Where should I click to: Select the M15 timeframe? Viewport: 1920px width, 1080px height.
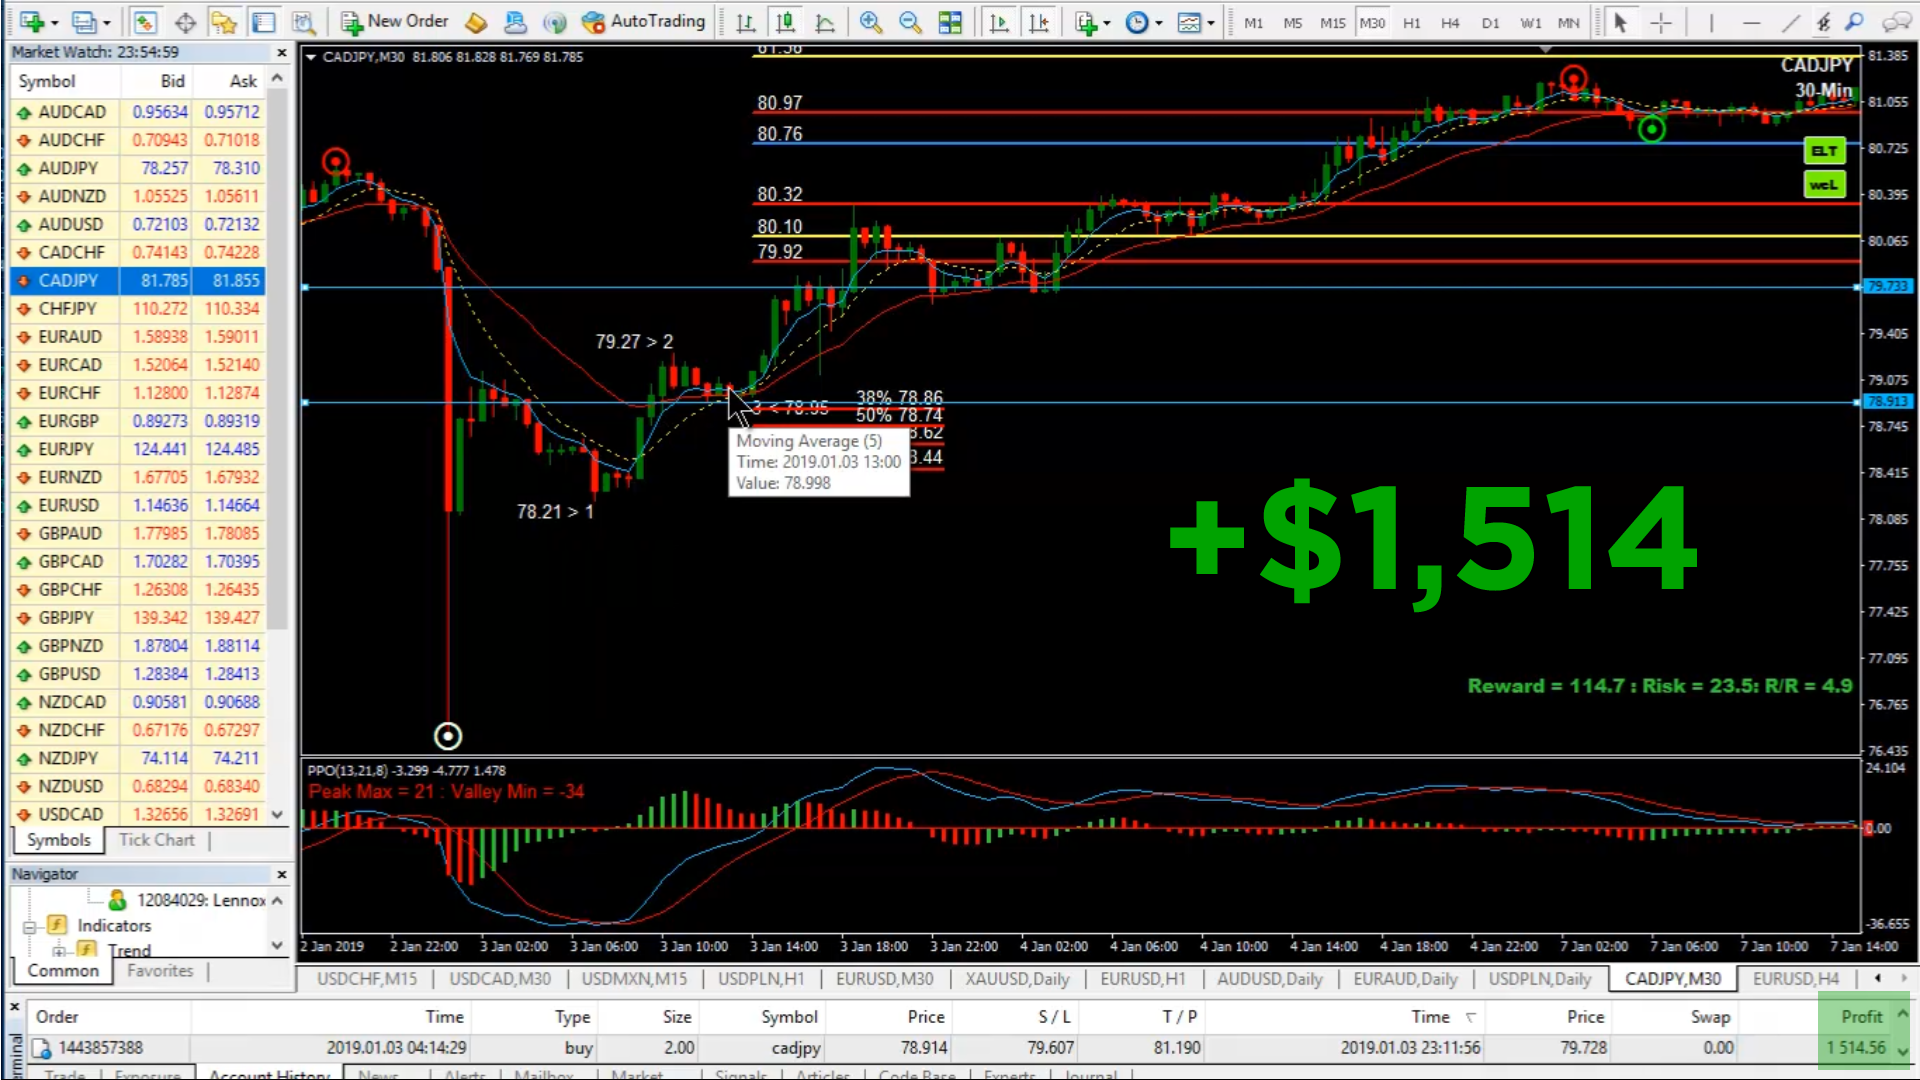pos(1332,22)
